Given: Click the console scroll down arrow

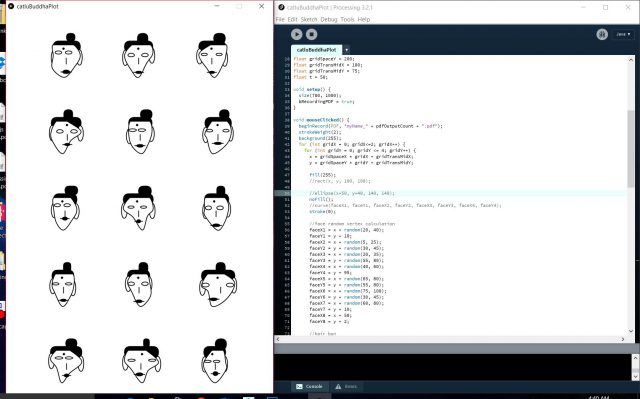Looking at the screenshot, I should (635, 376).
